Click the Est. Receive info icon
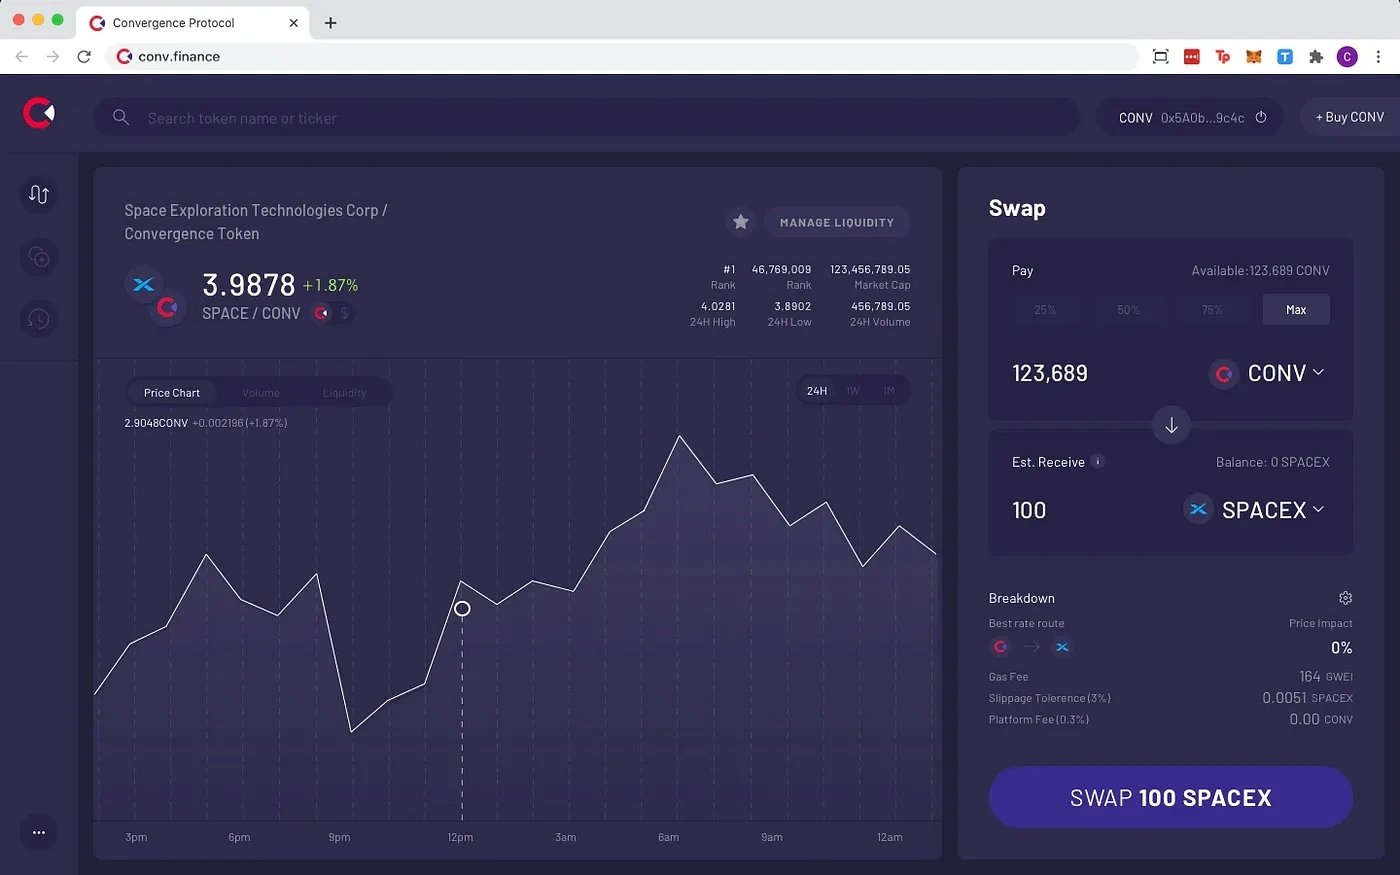Viewport: 1400px width, 875px height. [x=1097, y=461]
